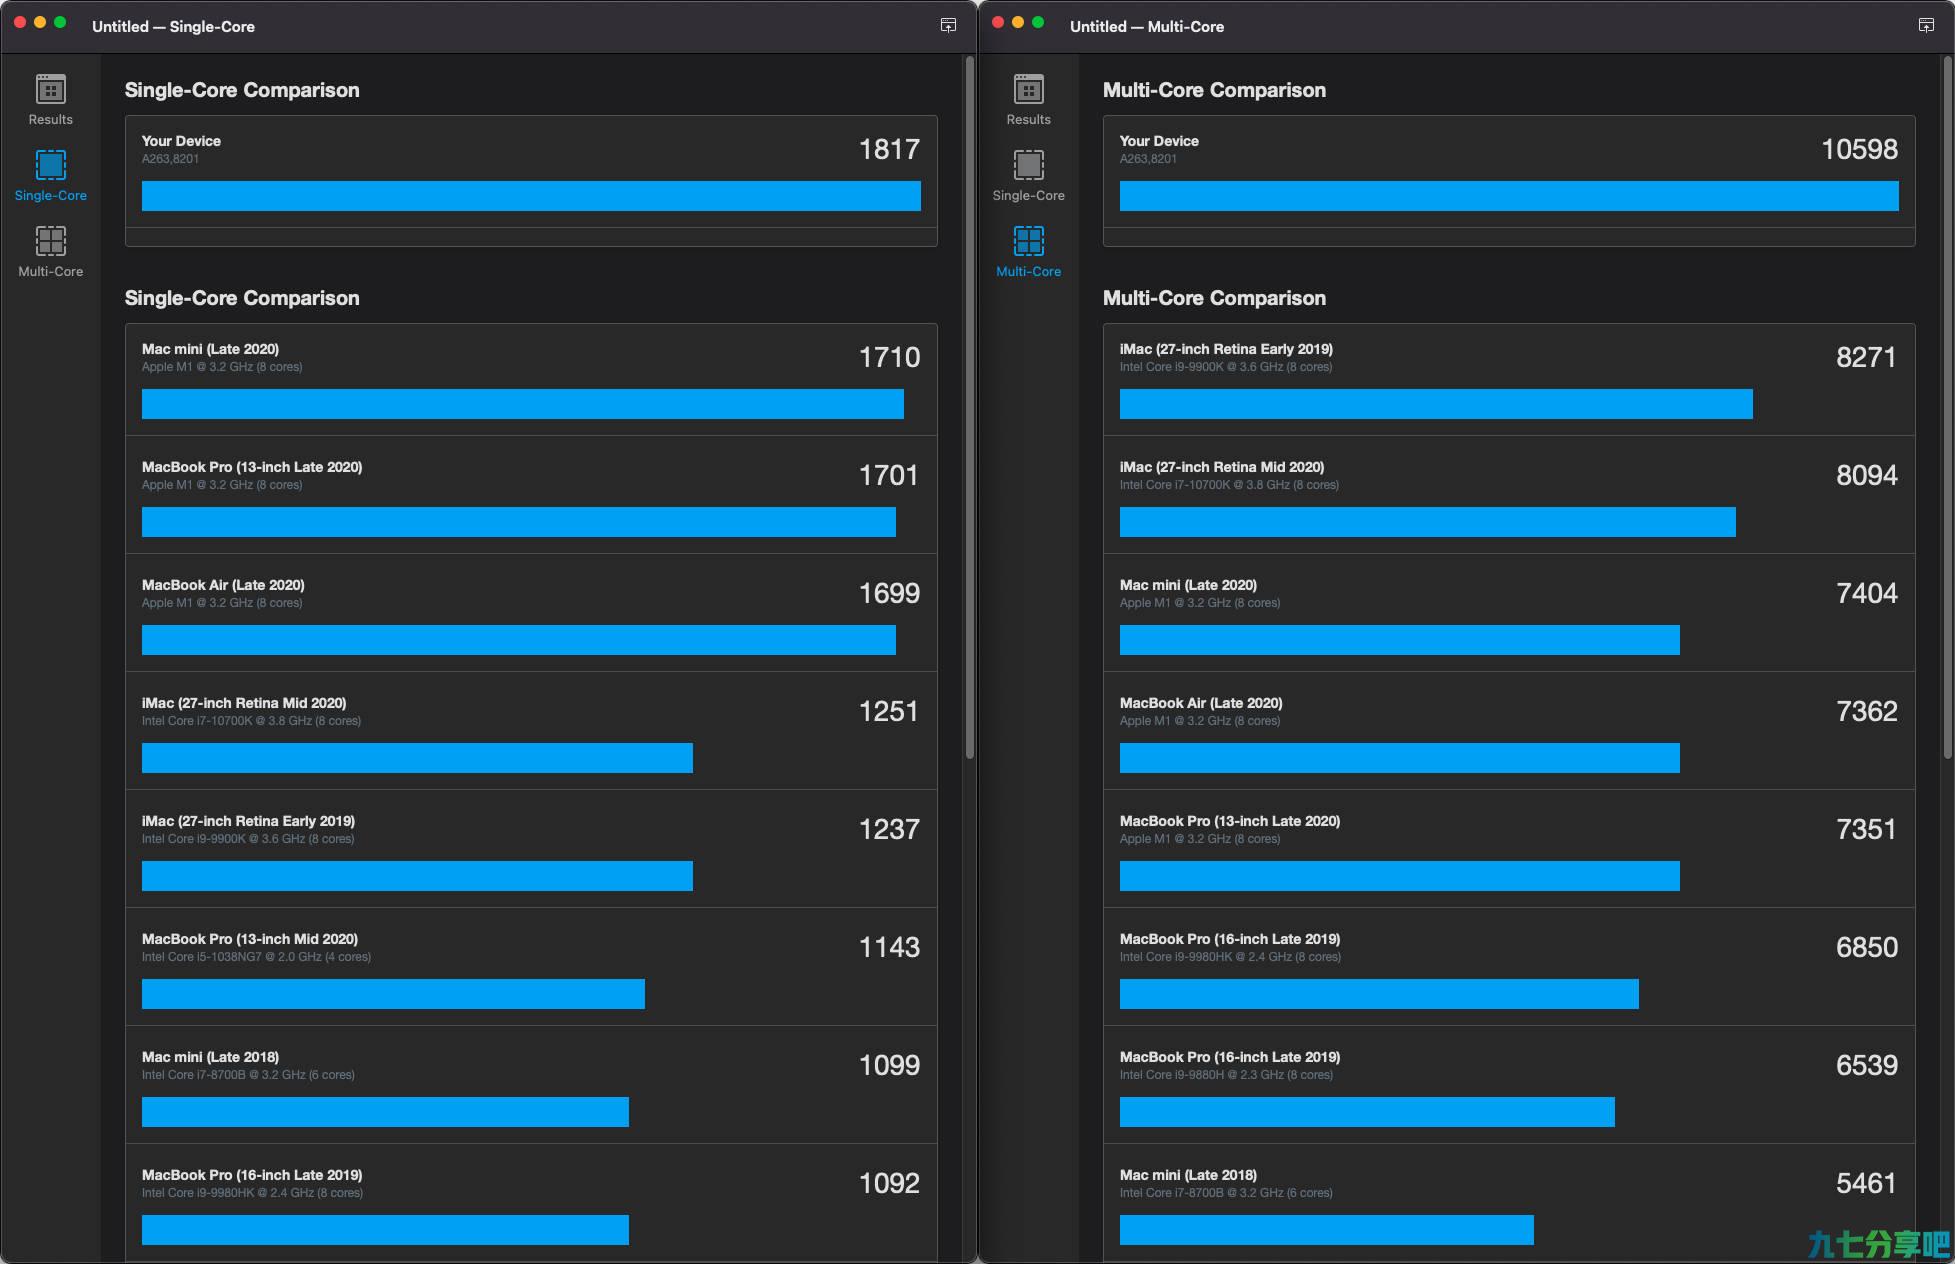Image resolution: width=1955 pixels, height=1264 pixels.
Task: Click the 8094 multi-core score
Action: pos(1866,475)
